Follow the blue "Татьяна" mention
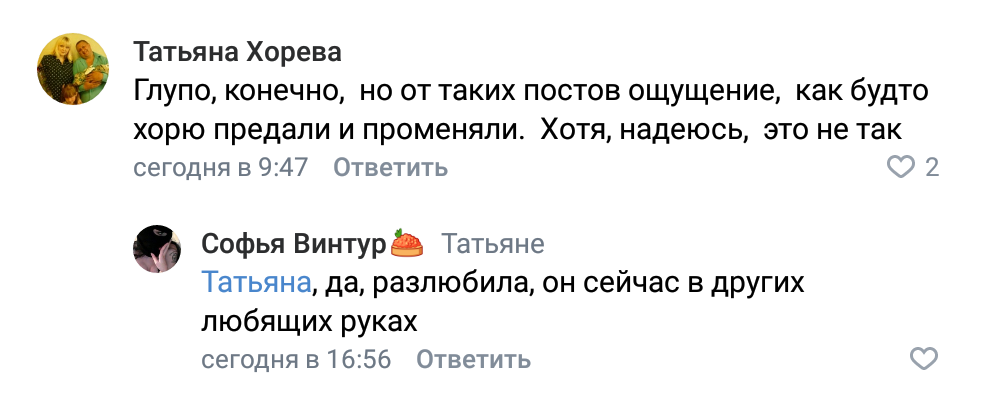This screenshot has height=405, width=1004. click(255, 283)
